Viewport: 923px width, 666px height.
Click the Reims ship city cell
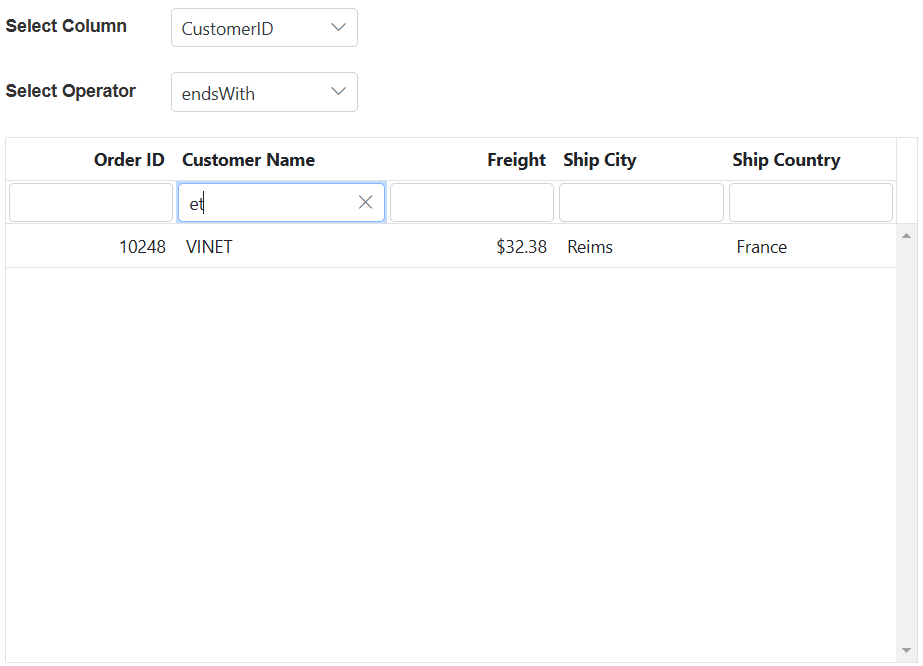click(x=590, y=247)
